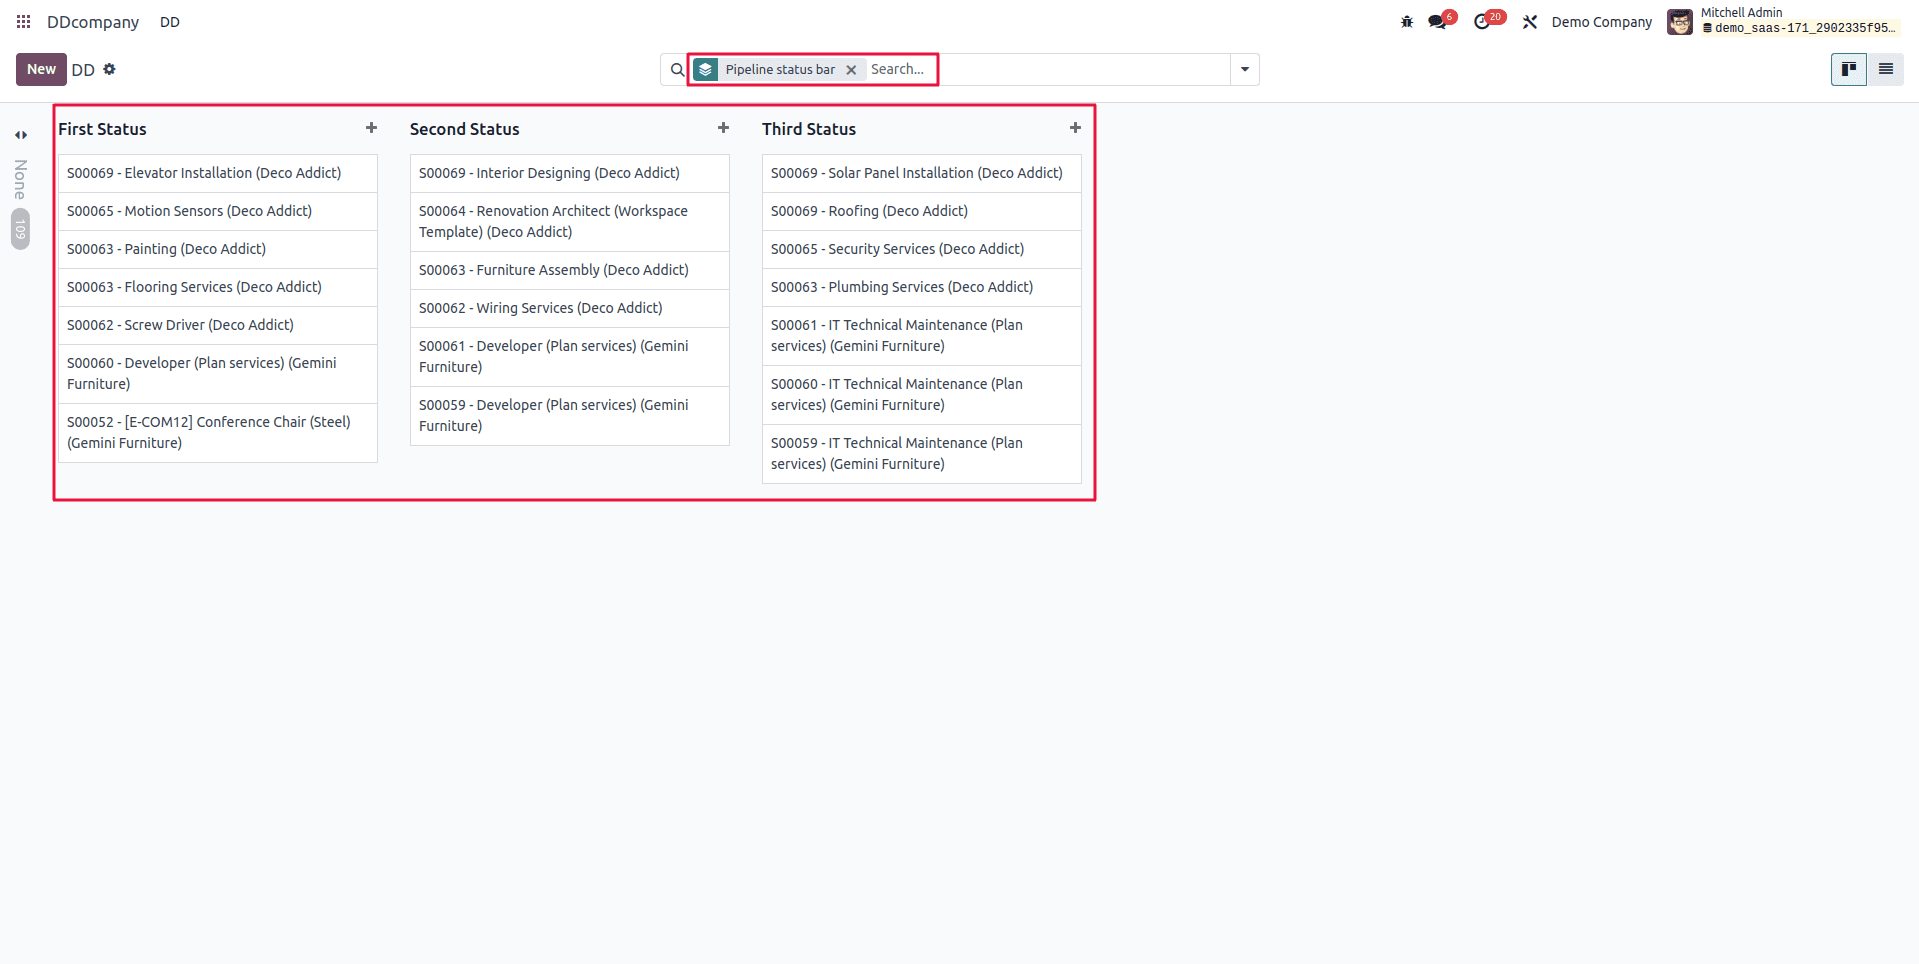Image resolution: width=1919 pixels, height=964 pixels.
Task: Remove the Pipeline status bar filter
Action: (852, 69)
